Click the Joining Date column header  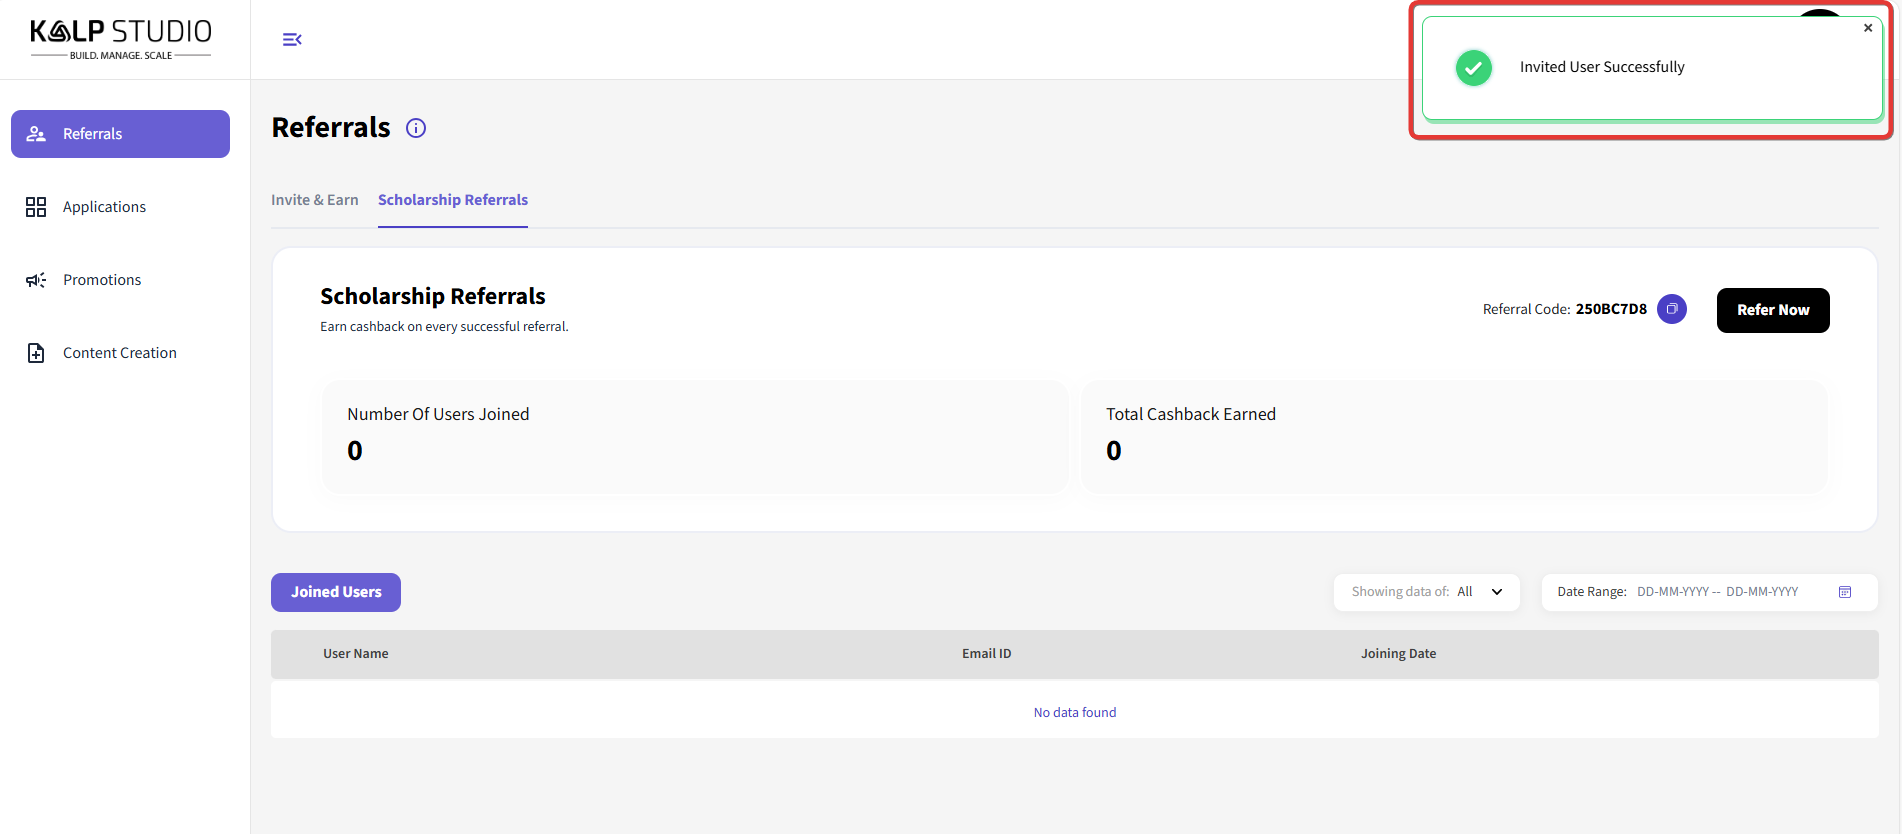[1398, 654]
